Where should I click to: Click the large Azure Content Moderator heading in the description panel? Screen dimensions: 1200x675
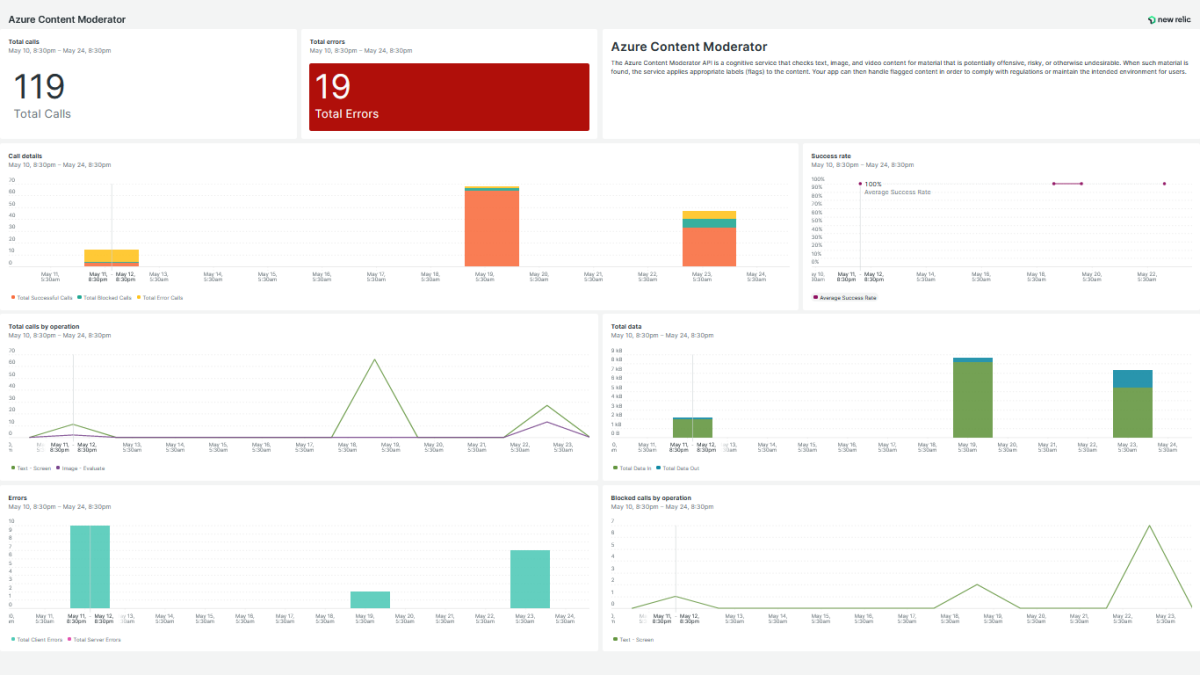click(x=689, y=47)
